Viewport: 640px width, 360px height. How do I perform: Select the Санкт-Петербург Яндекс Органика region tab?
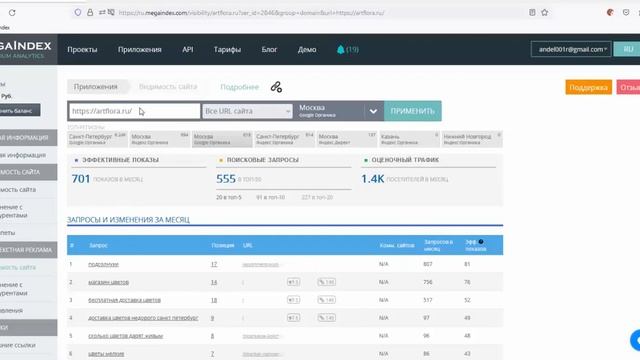(x=284, y=139)
